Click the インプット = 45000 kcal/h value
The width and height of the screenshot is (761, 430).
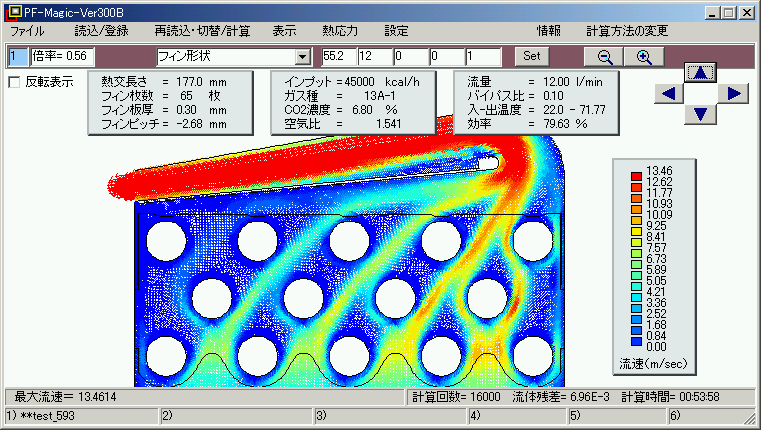pyautogui.click(x=352, y=82)
